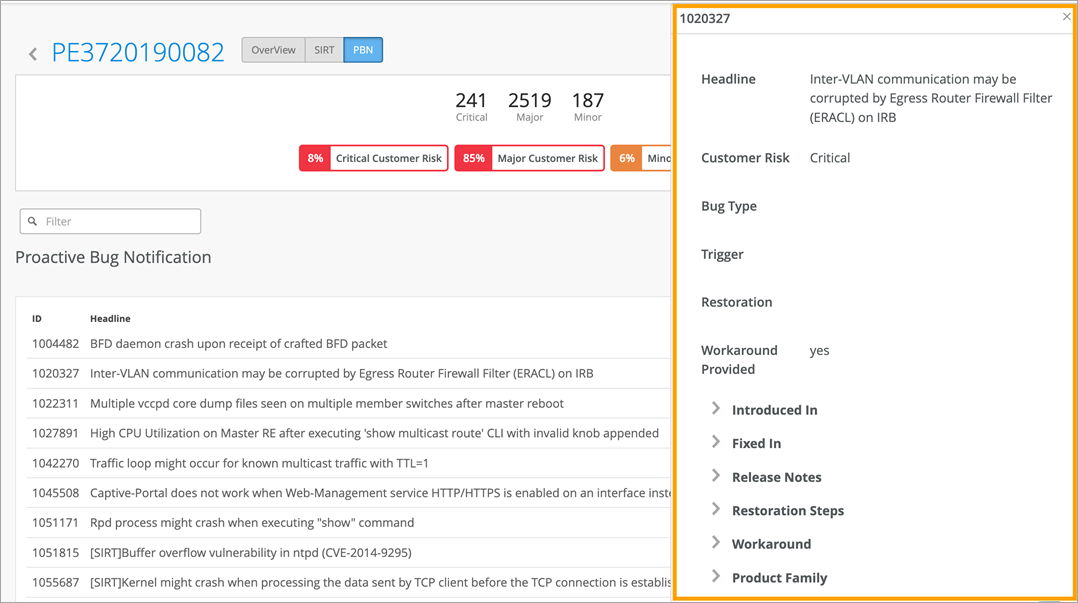Image resolution: width=1078 pixels, height=603 pixels.
Task: Expand the Workaround section chevron
Action: (x=716, y=543)
